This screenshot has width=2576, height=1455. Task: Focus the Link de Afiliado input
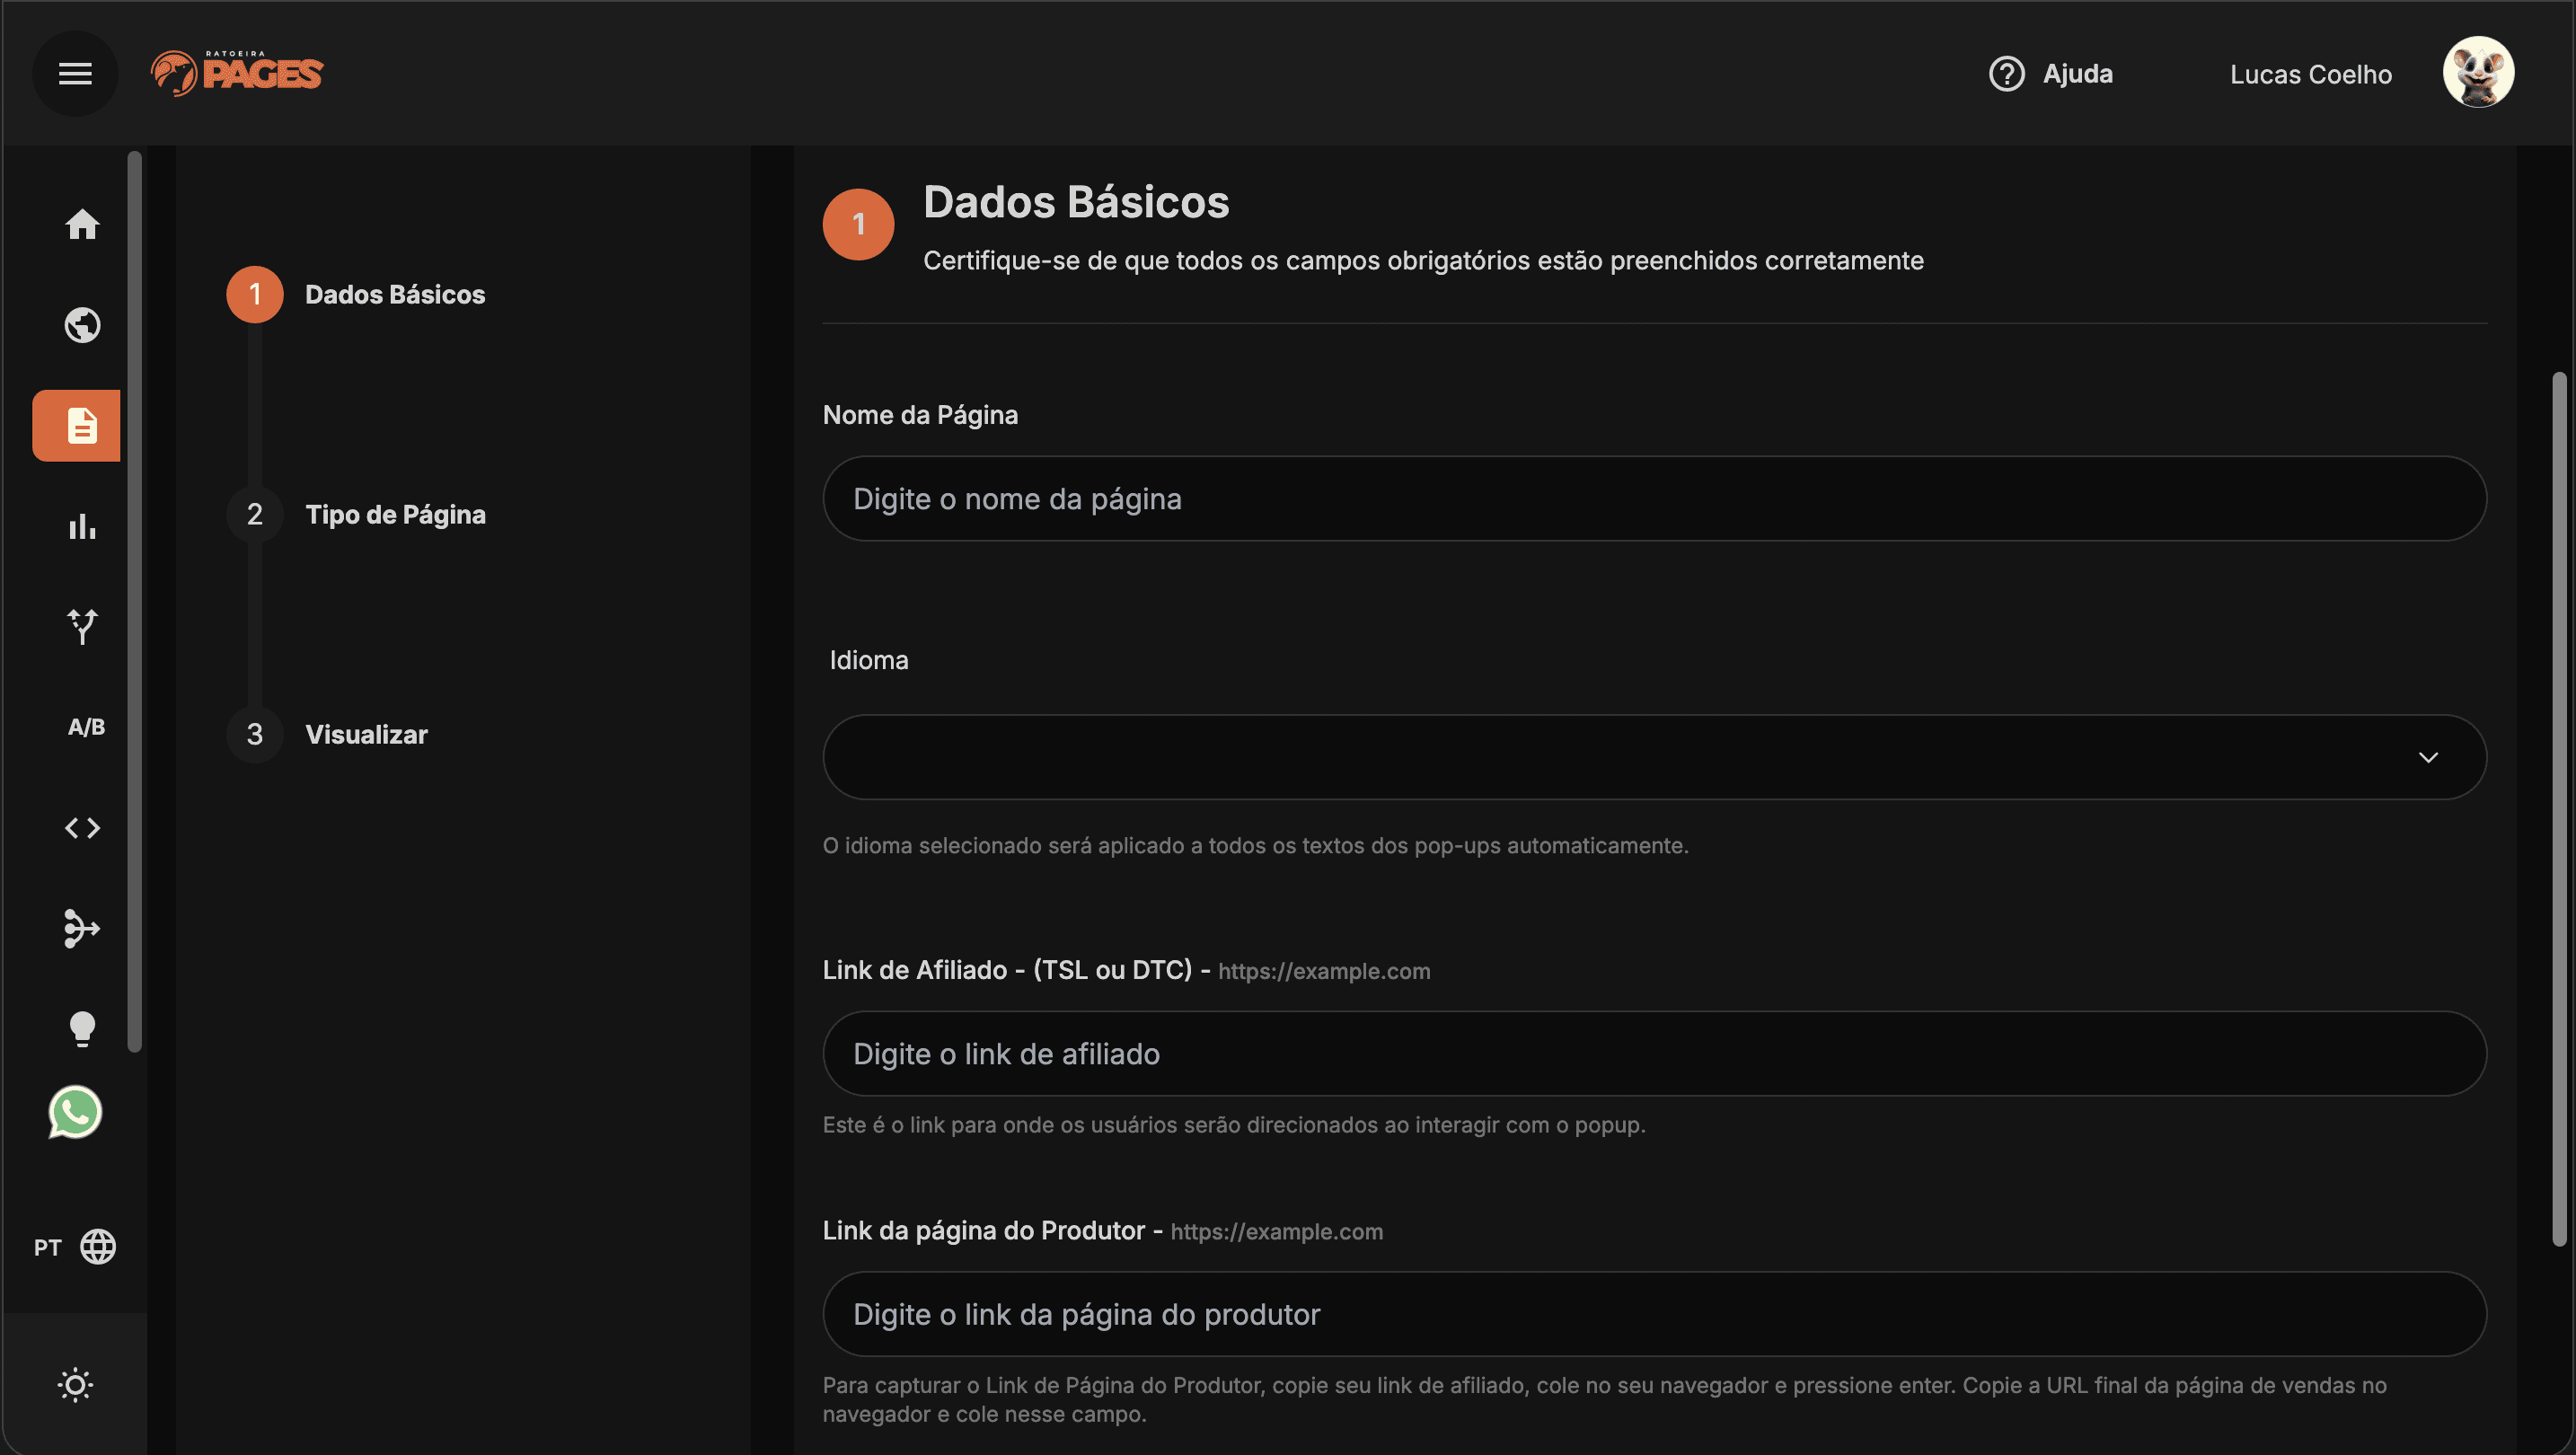coord(1654,1054)
